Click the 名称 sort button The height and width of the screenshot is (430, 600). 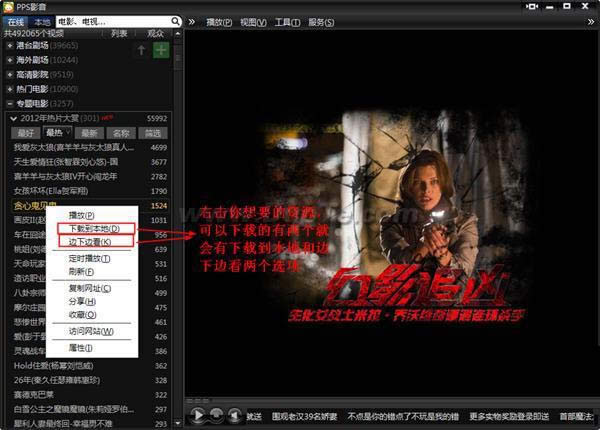[x=121, y=133]
